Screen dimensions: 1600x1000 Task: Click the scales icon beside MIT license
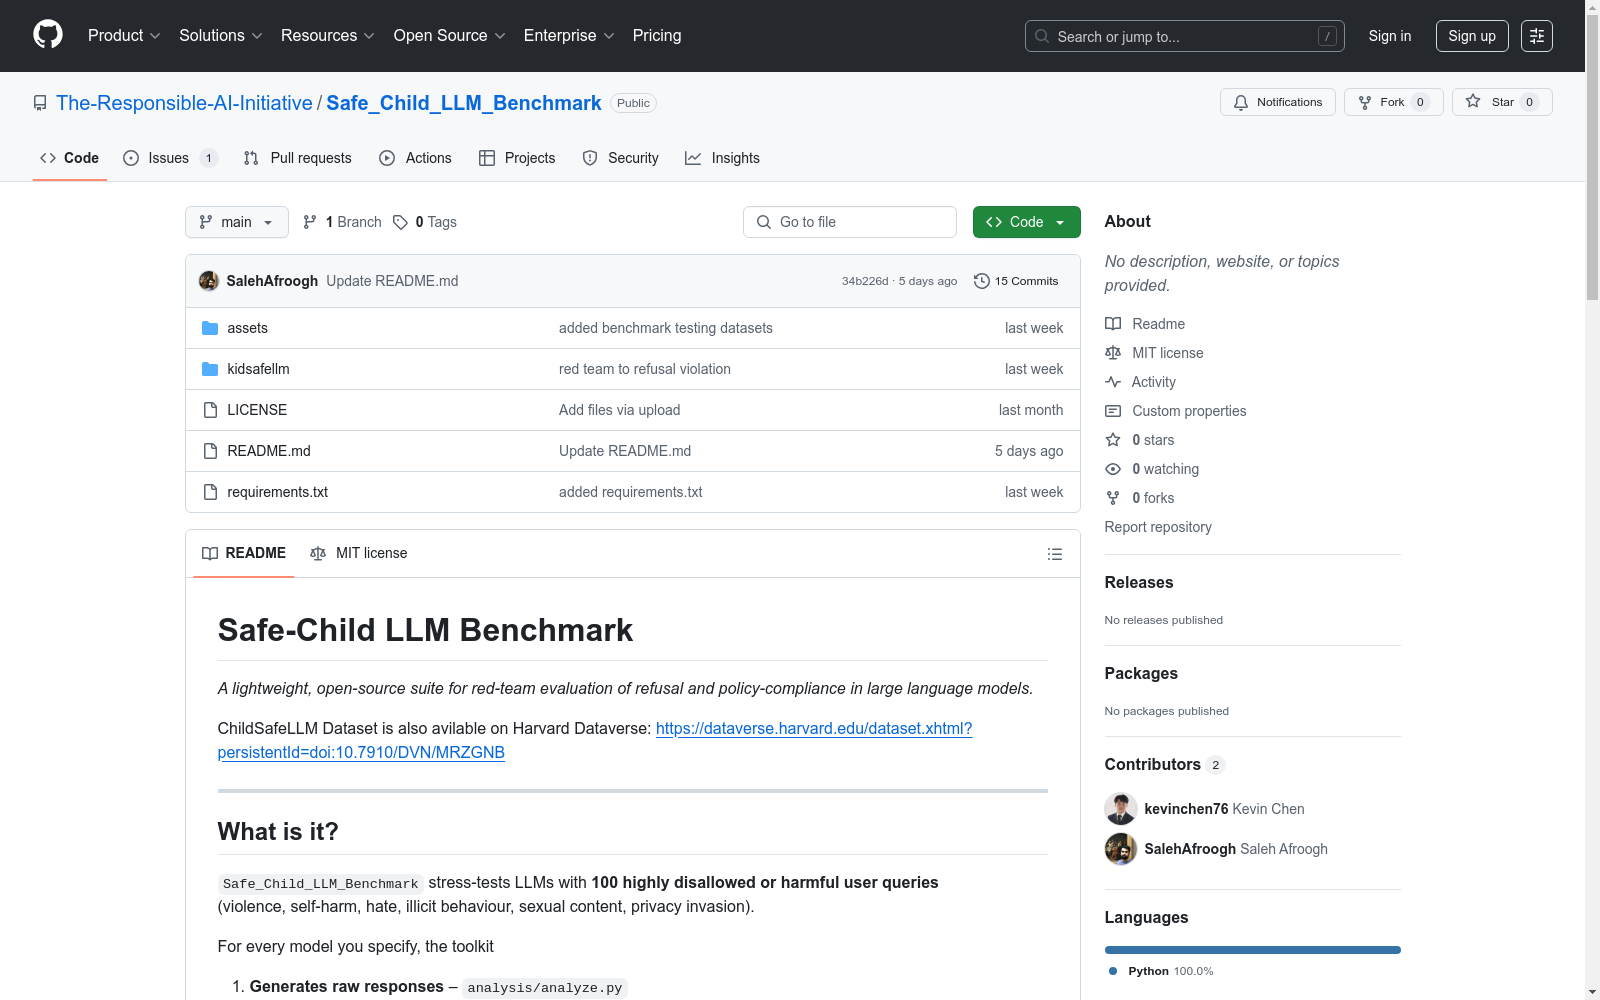coord(1113,353)
